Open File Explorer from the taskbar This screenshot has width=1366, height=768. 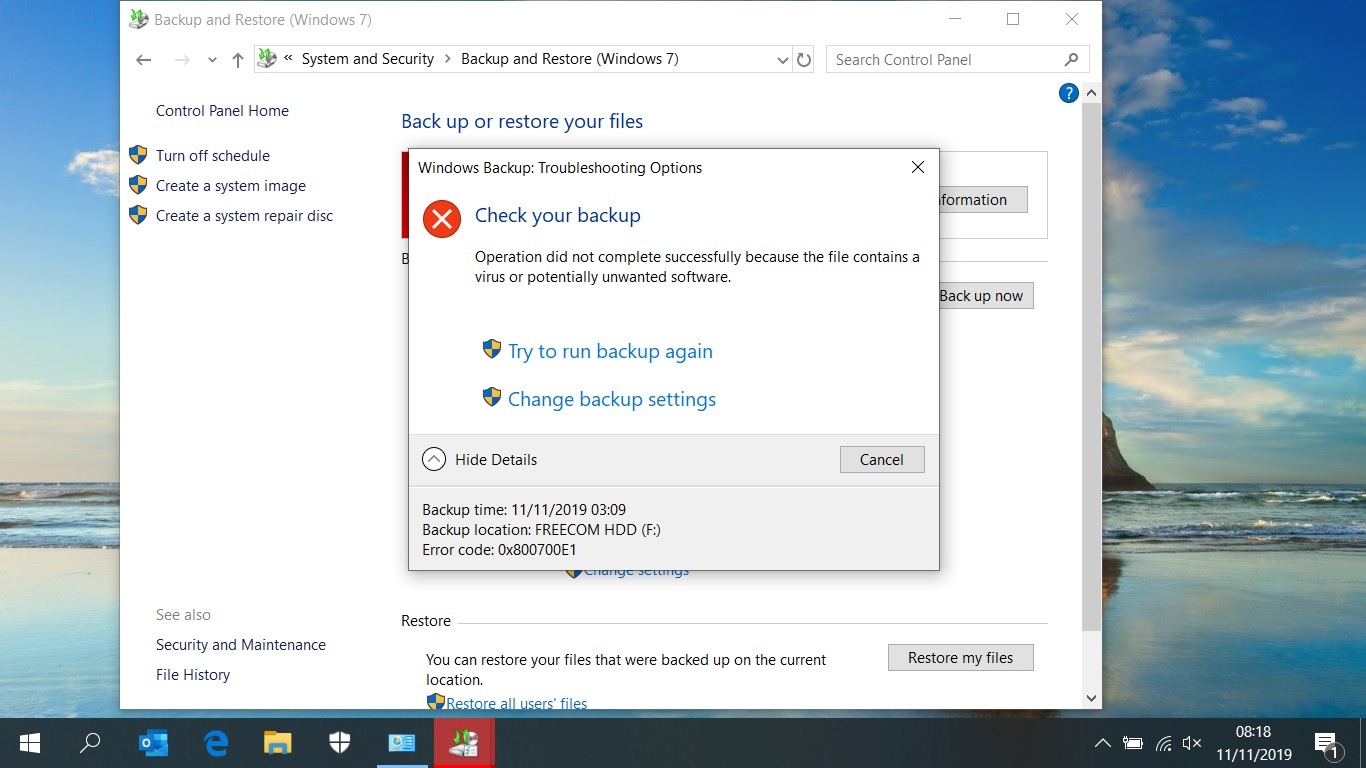click(277, 743)
